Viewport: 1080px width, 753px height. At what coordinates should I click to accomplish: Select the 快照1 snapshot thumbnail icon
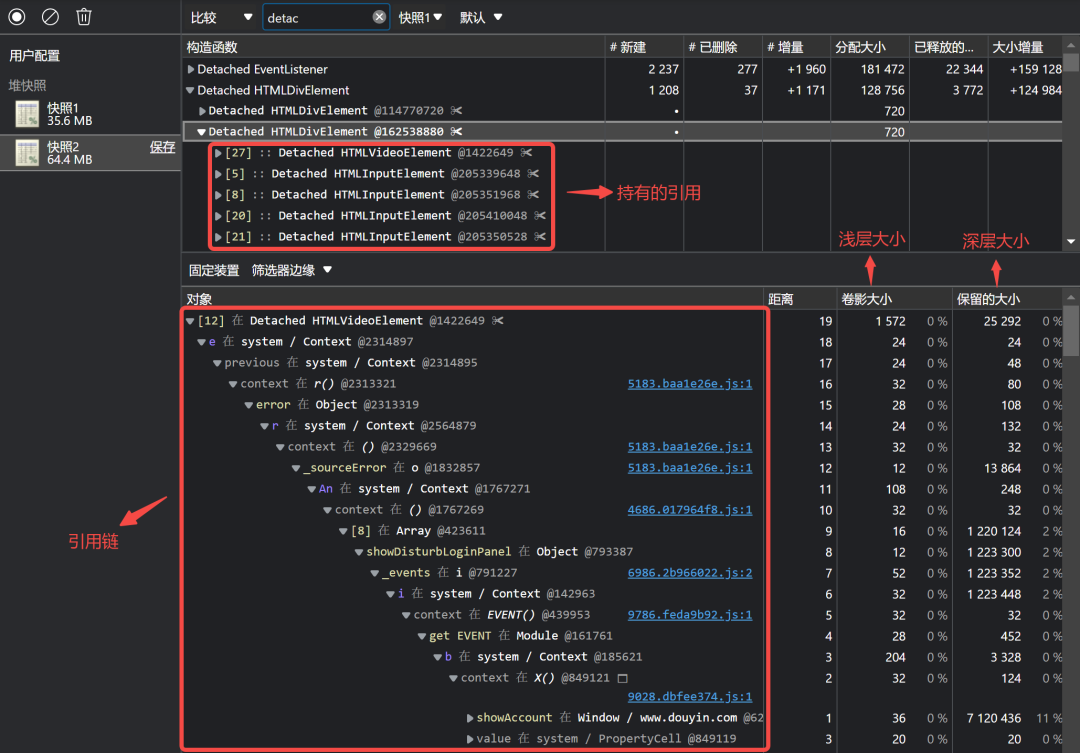tap(27, 114)
